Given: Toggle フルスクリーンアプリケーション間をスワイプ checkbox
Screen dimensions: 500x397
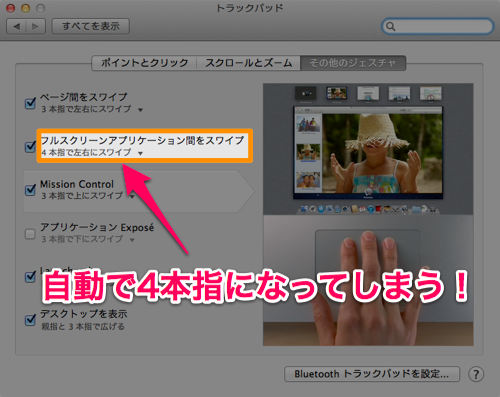Looking at the screenshot, I should coord(30,146).
